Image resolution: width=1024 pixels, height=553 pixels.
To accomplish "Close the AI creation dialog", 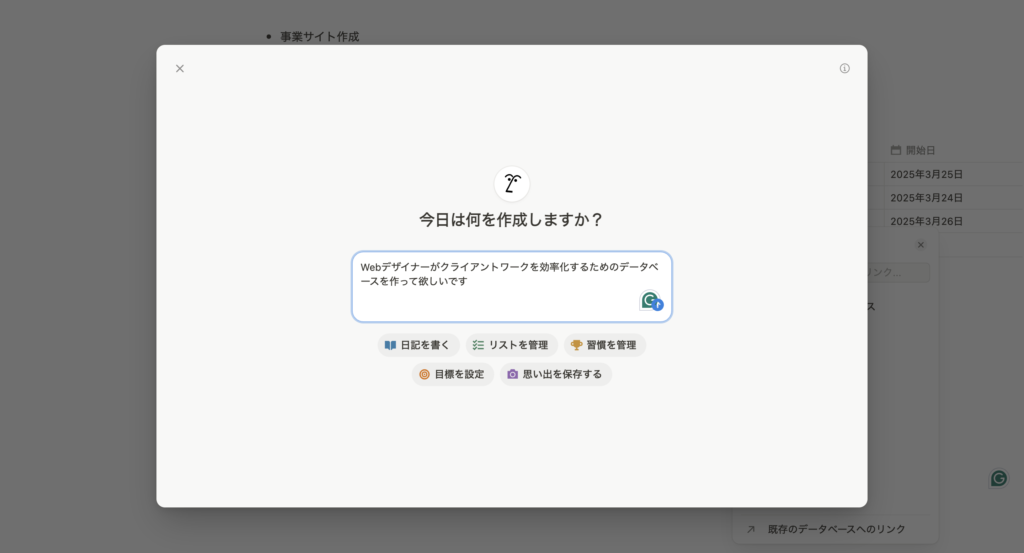I will [x=180, y=69].
